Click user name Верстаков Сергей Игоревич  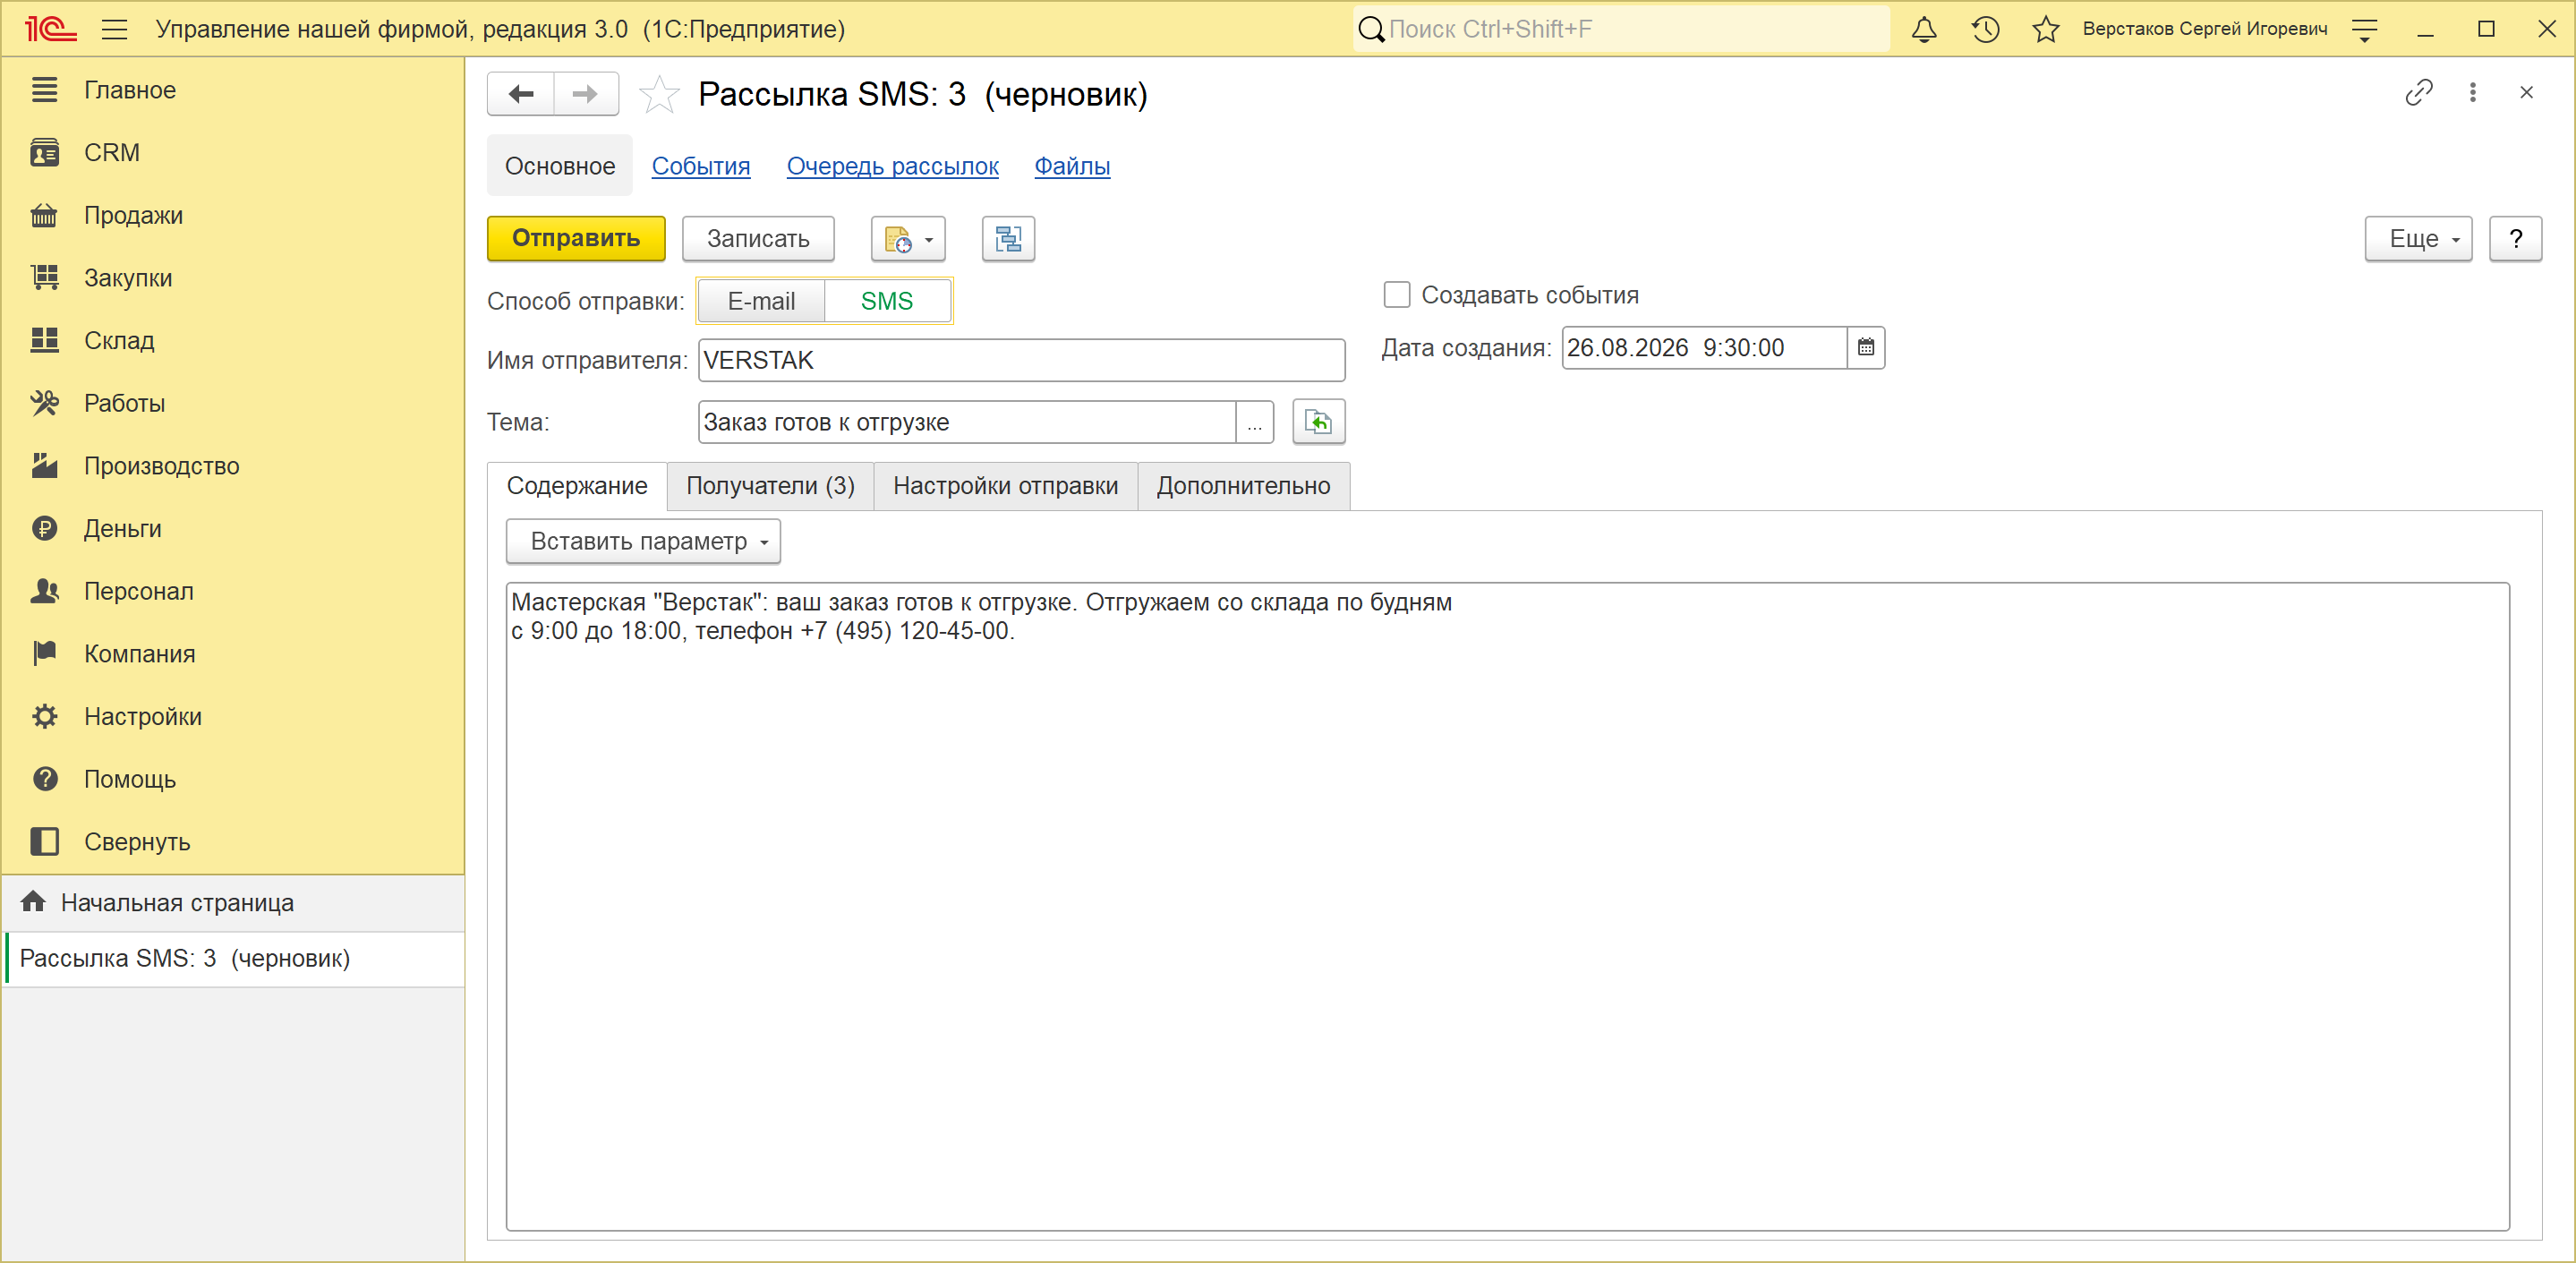tap(2204, 29)
